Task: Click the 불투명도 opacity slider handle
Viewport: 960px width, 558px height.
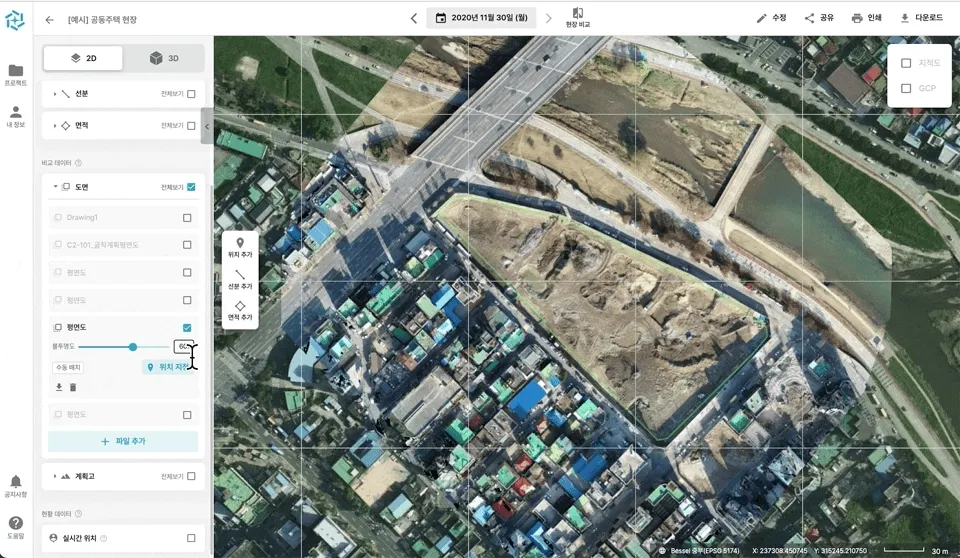Action: (x=133, y=347)
